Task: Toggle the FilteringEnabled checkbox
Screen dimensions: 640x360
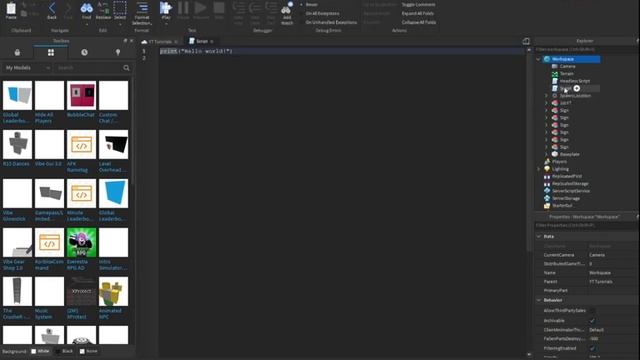Action: coord(592,348)
